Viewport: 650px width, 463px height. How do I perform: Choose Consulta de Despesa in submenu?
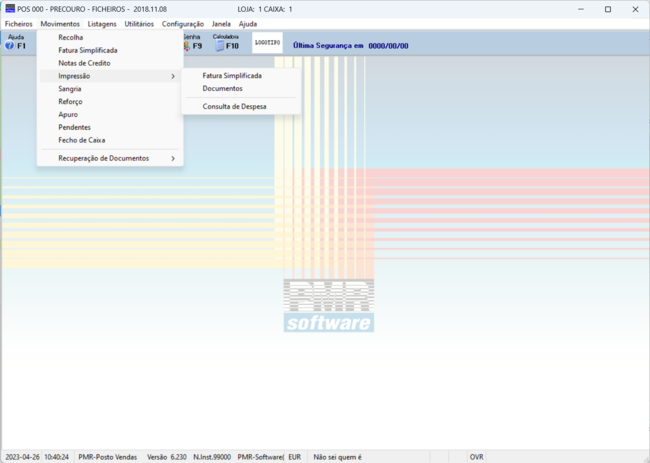pos(234,106)
